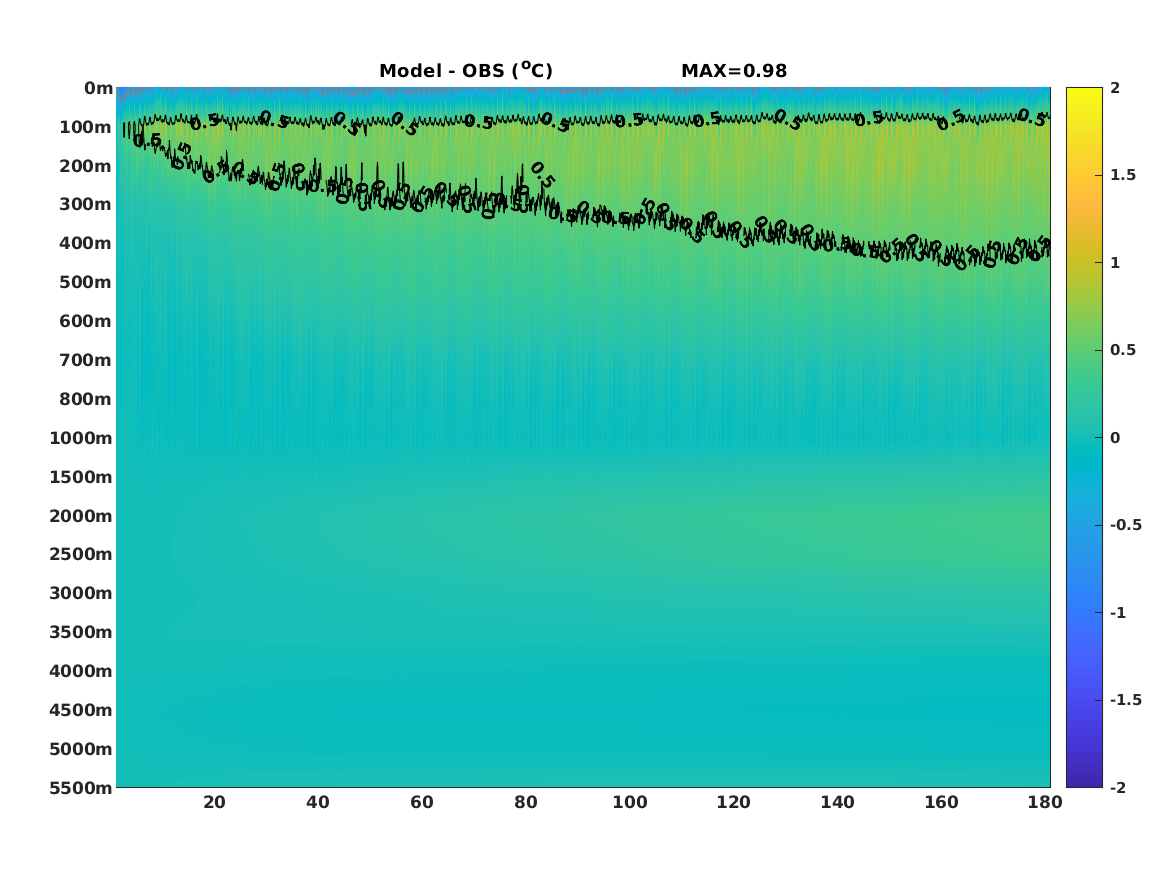Click the x-axis tick label '40'
This screenshot has height=875, width=1167.
(x=318, y=802)
